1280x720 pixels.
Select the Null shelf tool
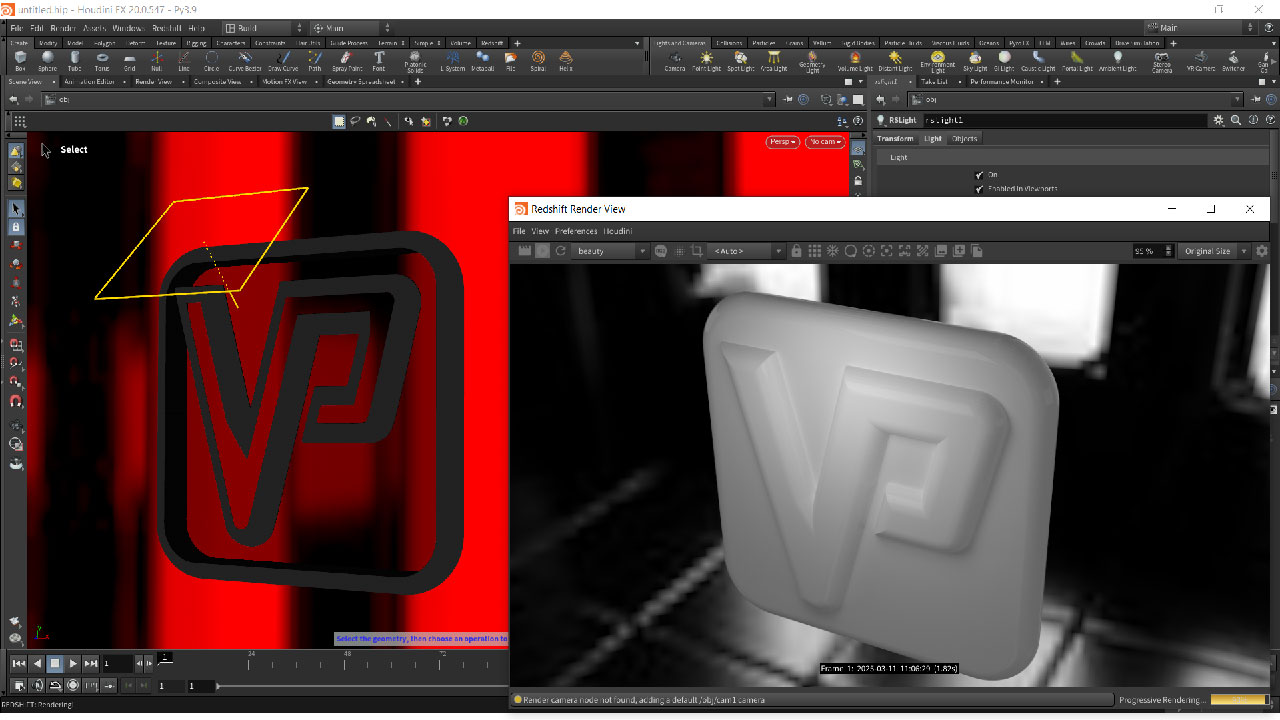coord(156,62)
